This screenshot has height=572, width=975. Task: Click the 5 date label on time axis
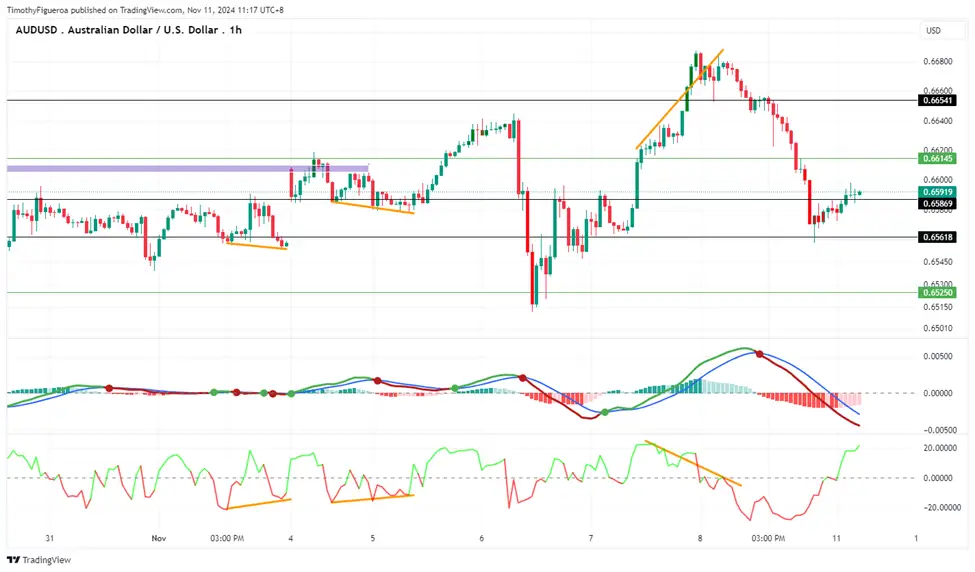(x=373, y=538)
